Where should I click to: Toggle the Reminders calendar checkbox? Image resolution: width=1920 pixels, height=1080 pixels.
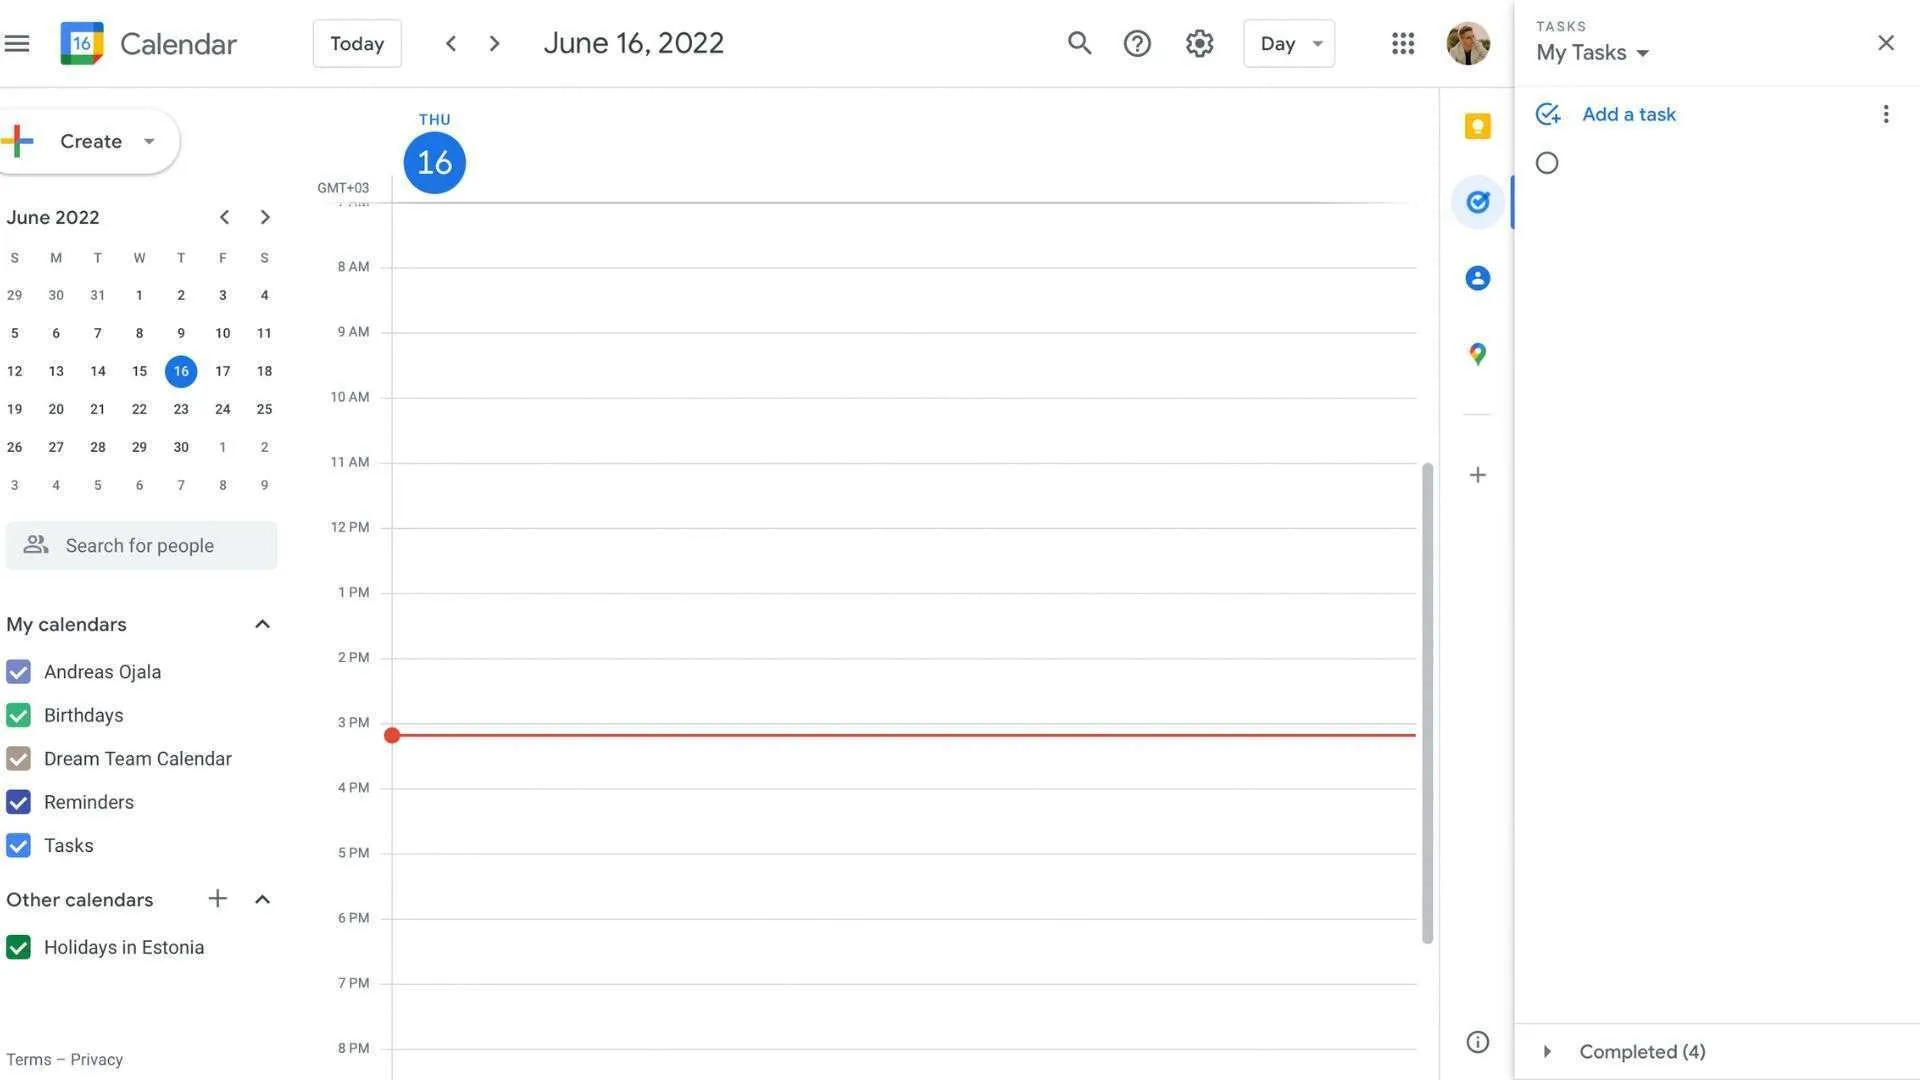pyautogui.click(x=18, y=802)
